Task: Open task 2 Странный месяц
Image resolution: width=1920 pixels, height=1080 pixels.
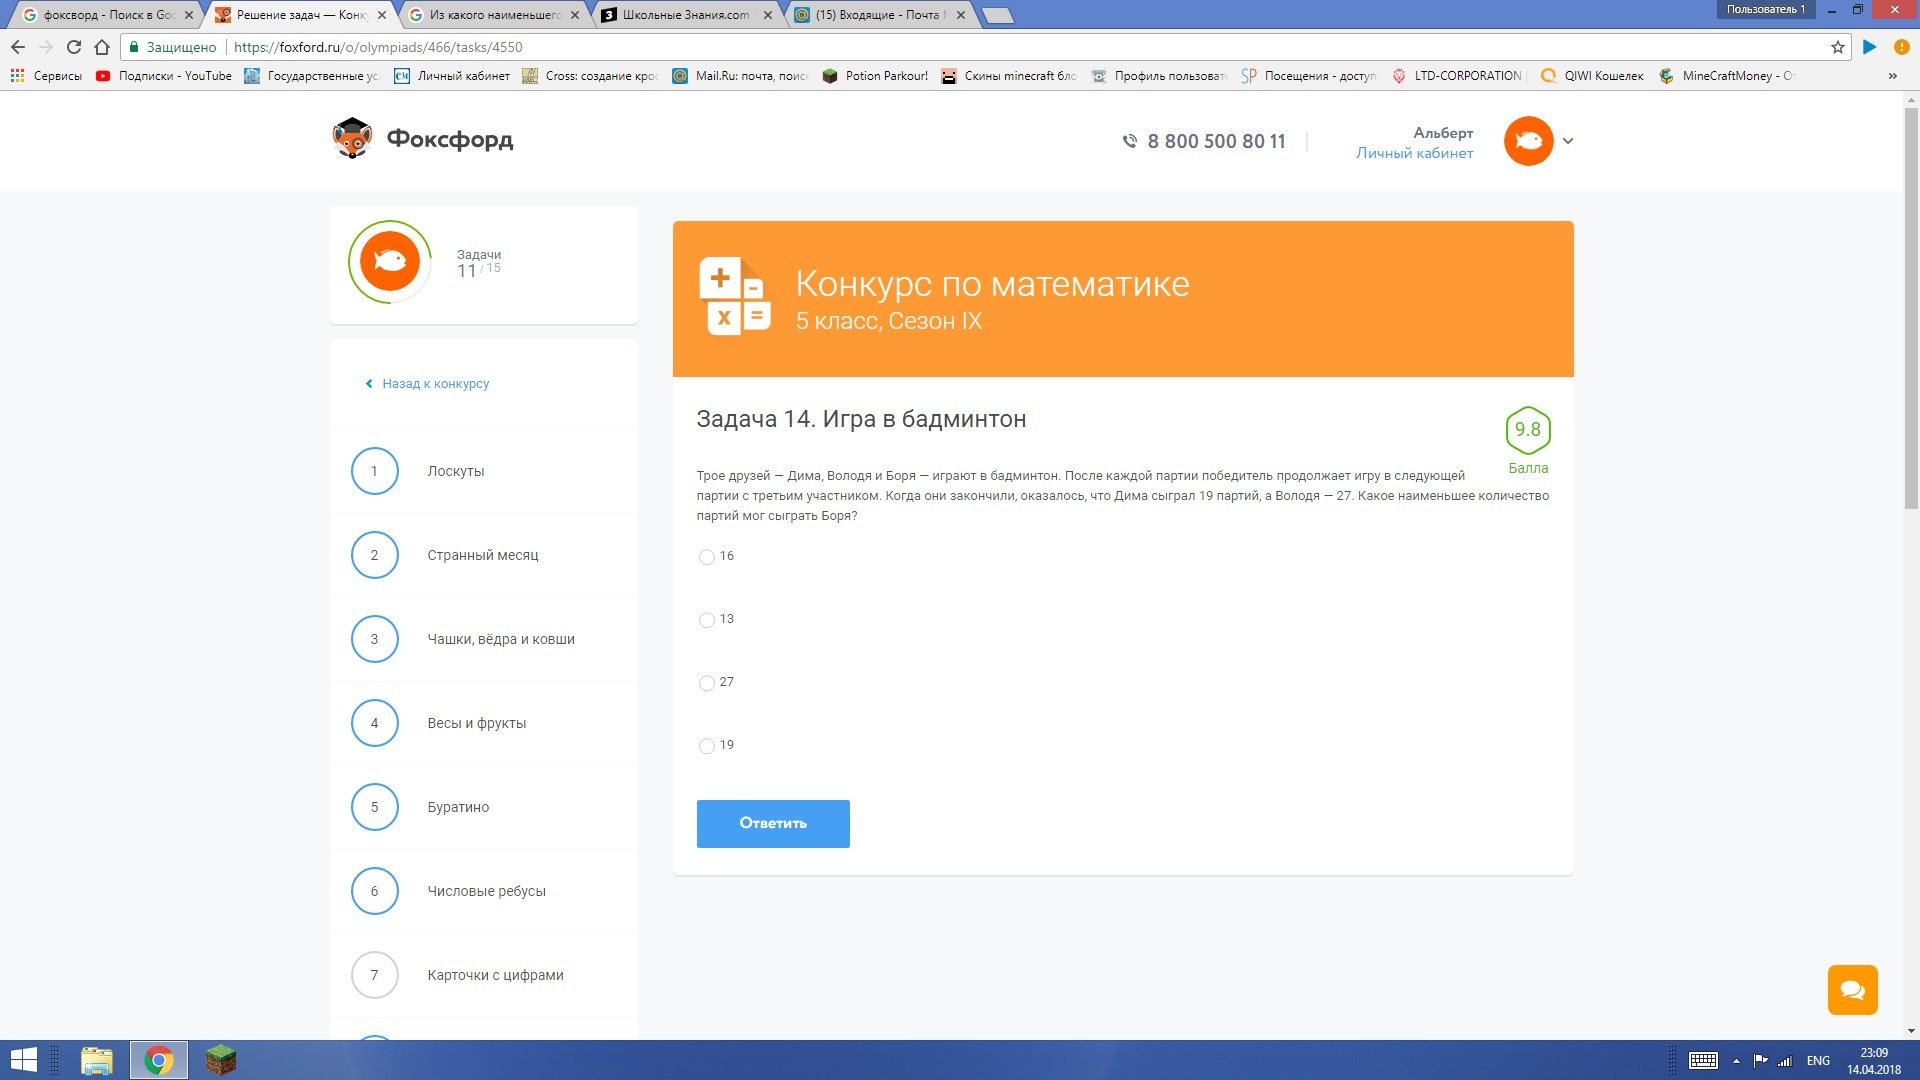Action: (x=484, y=555)
